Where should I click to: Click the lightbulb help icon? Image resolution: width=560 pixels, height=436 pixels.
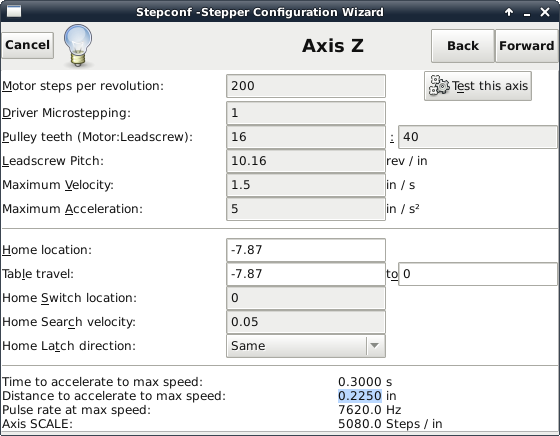point(78,45)
